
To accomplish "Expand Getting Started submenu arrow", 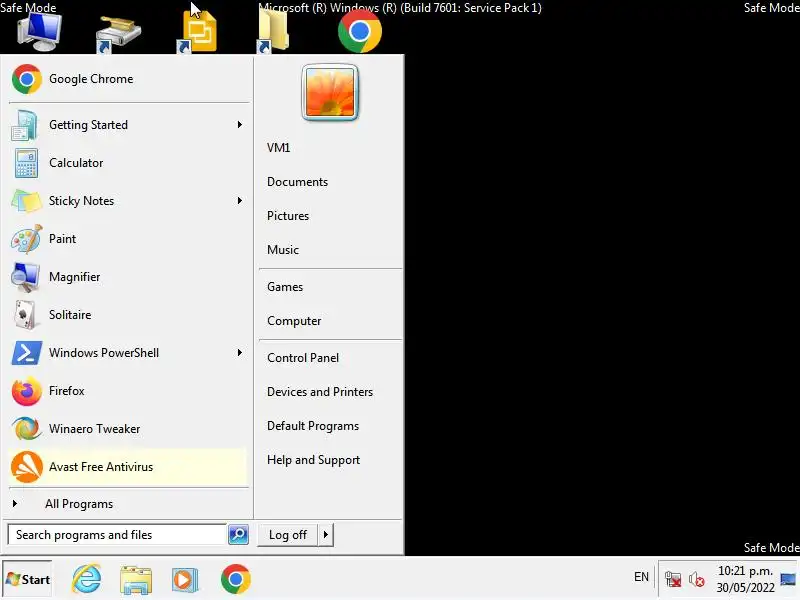I will pyautogui.click(x=239, y=125).
